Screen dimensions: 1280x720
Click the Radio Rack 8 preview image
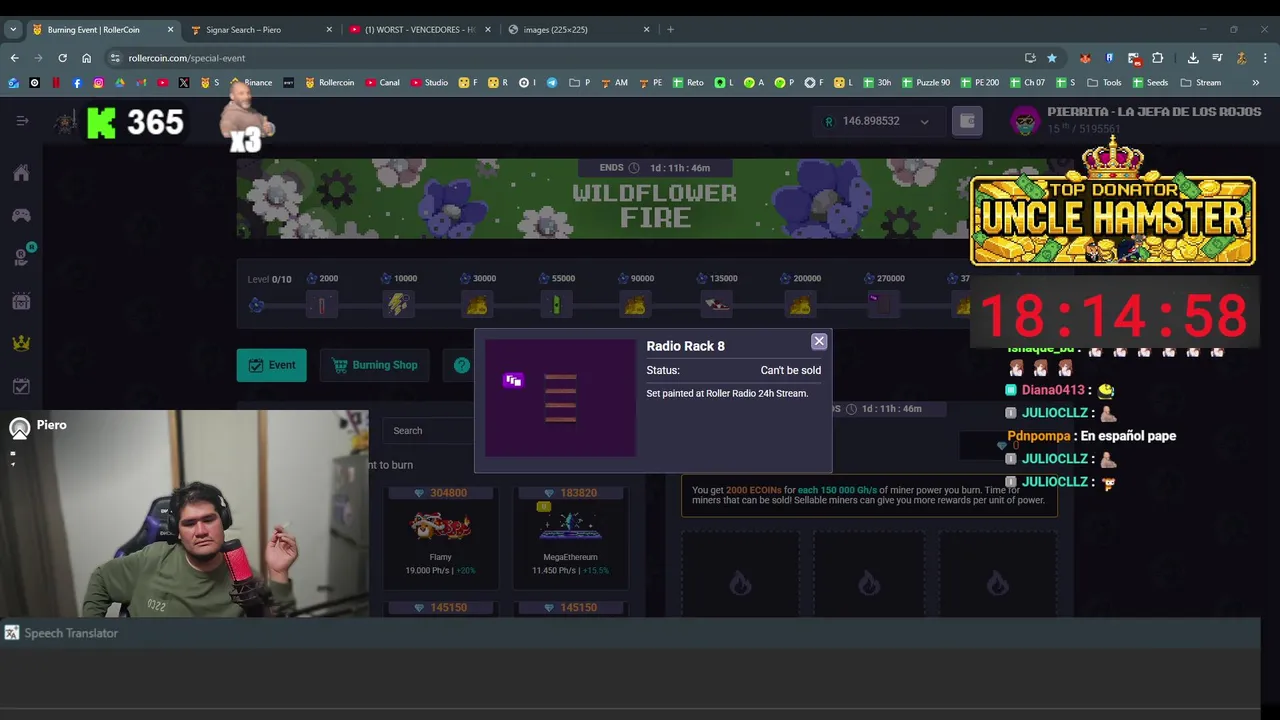click(560, 398)
